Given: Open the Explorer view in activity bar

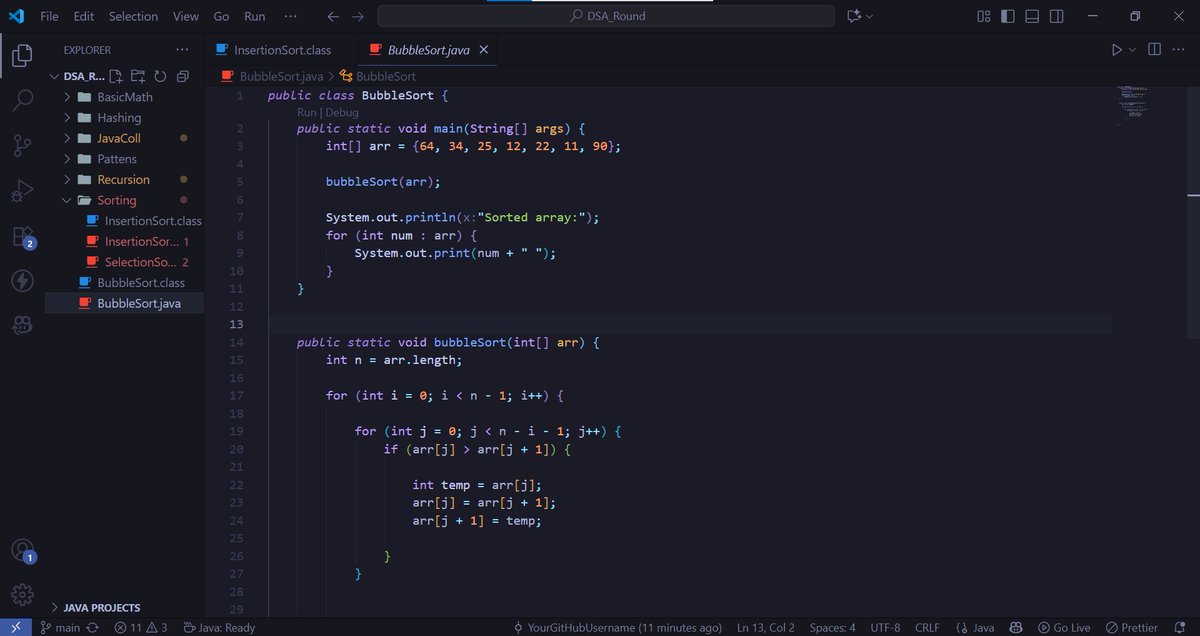Looking at the screenshot, I should pyautogui.click(x=22, y=56).
